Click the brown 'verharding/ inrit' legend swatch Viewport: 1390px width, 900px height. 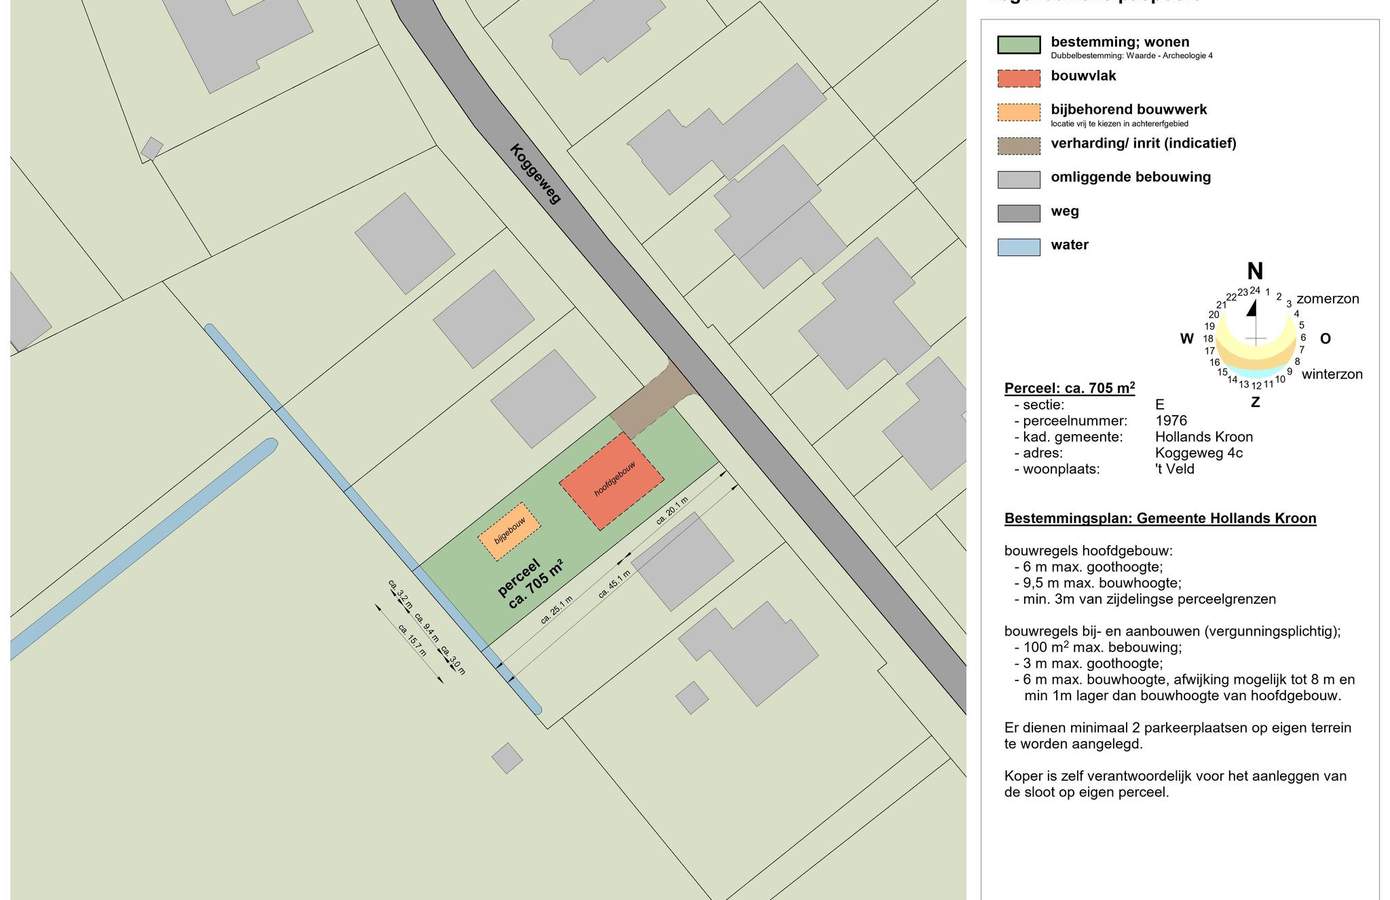pyautogui.click(x=1019, y=146)
